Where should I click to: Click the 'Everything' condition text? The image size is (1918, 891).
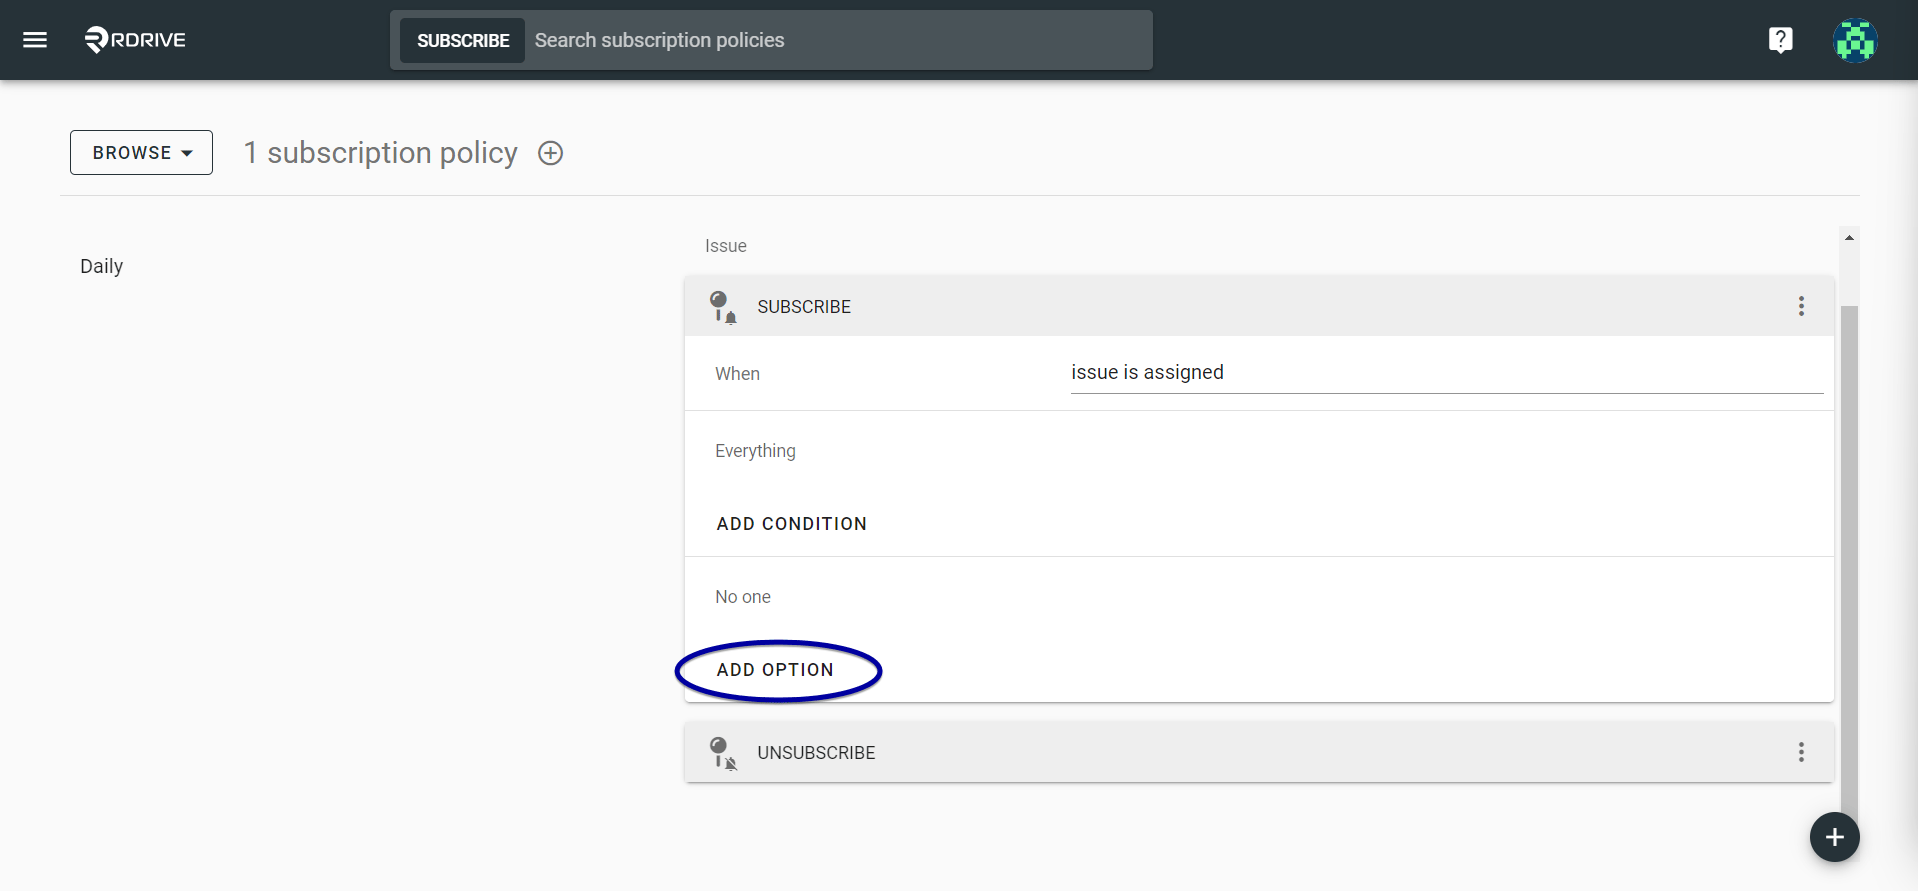[x=755, y=451]
